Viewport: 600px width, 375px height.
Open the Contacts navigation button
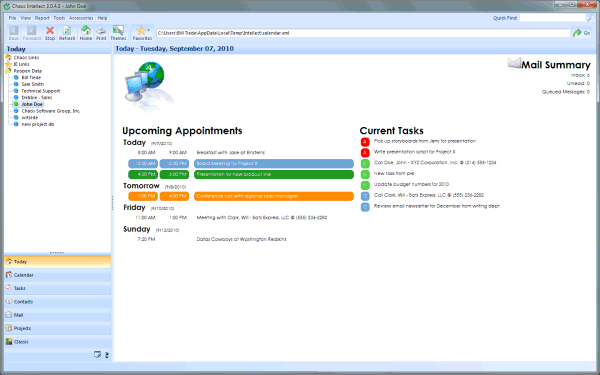[57, 302]
